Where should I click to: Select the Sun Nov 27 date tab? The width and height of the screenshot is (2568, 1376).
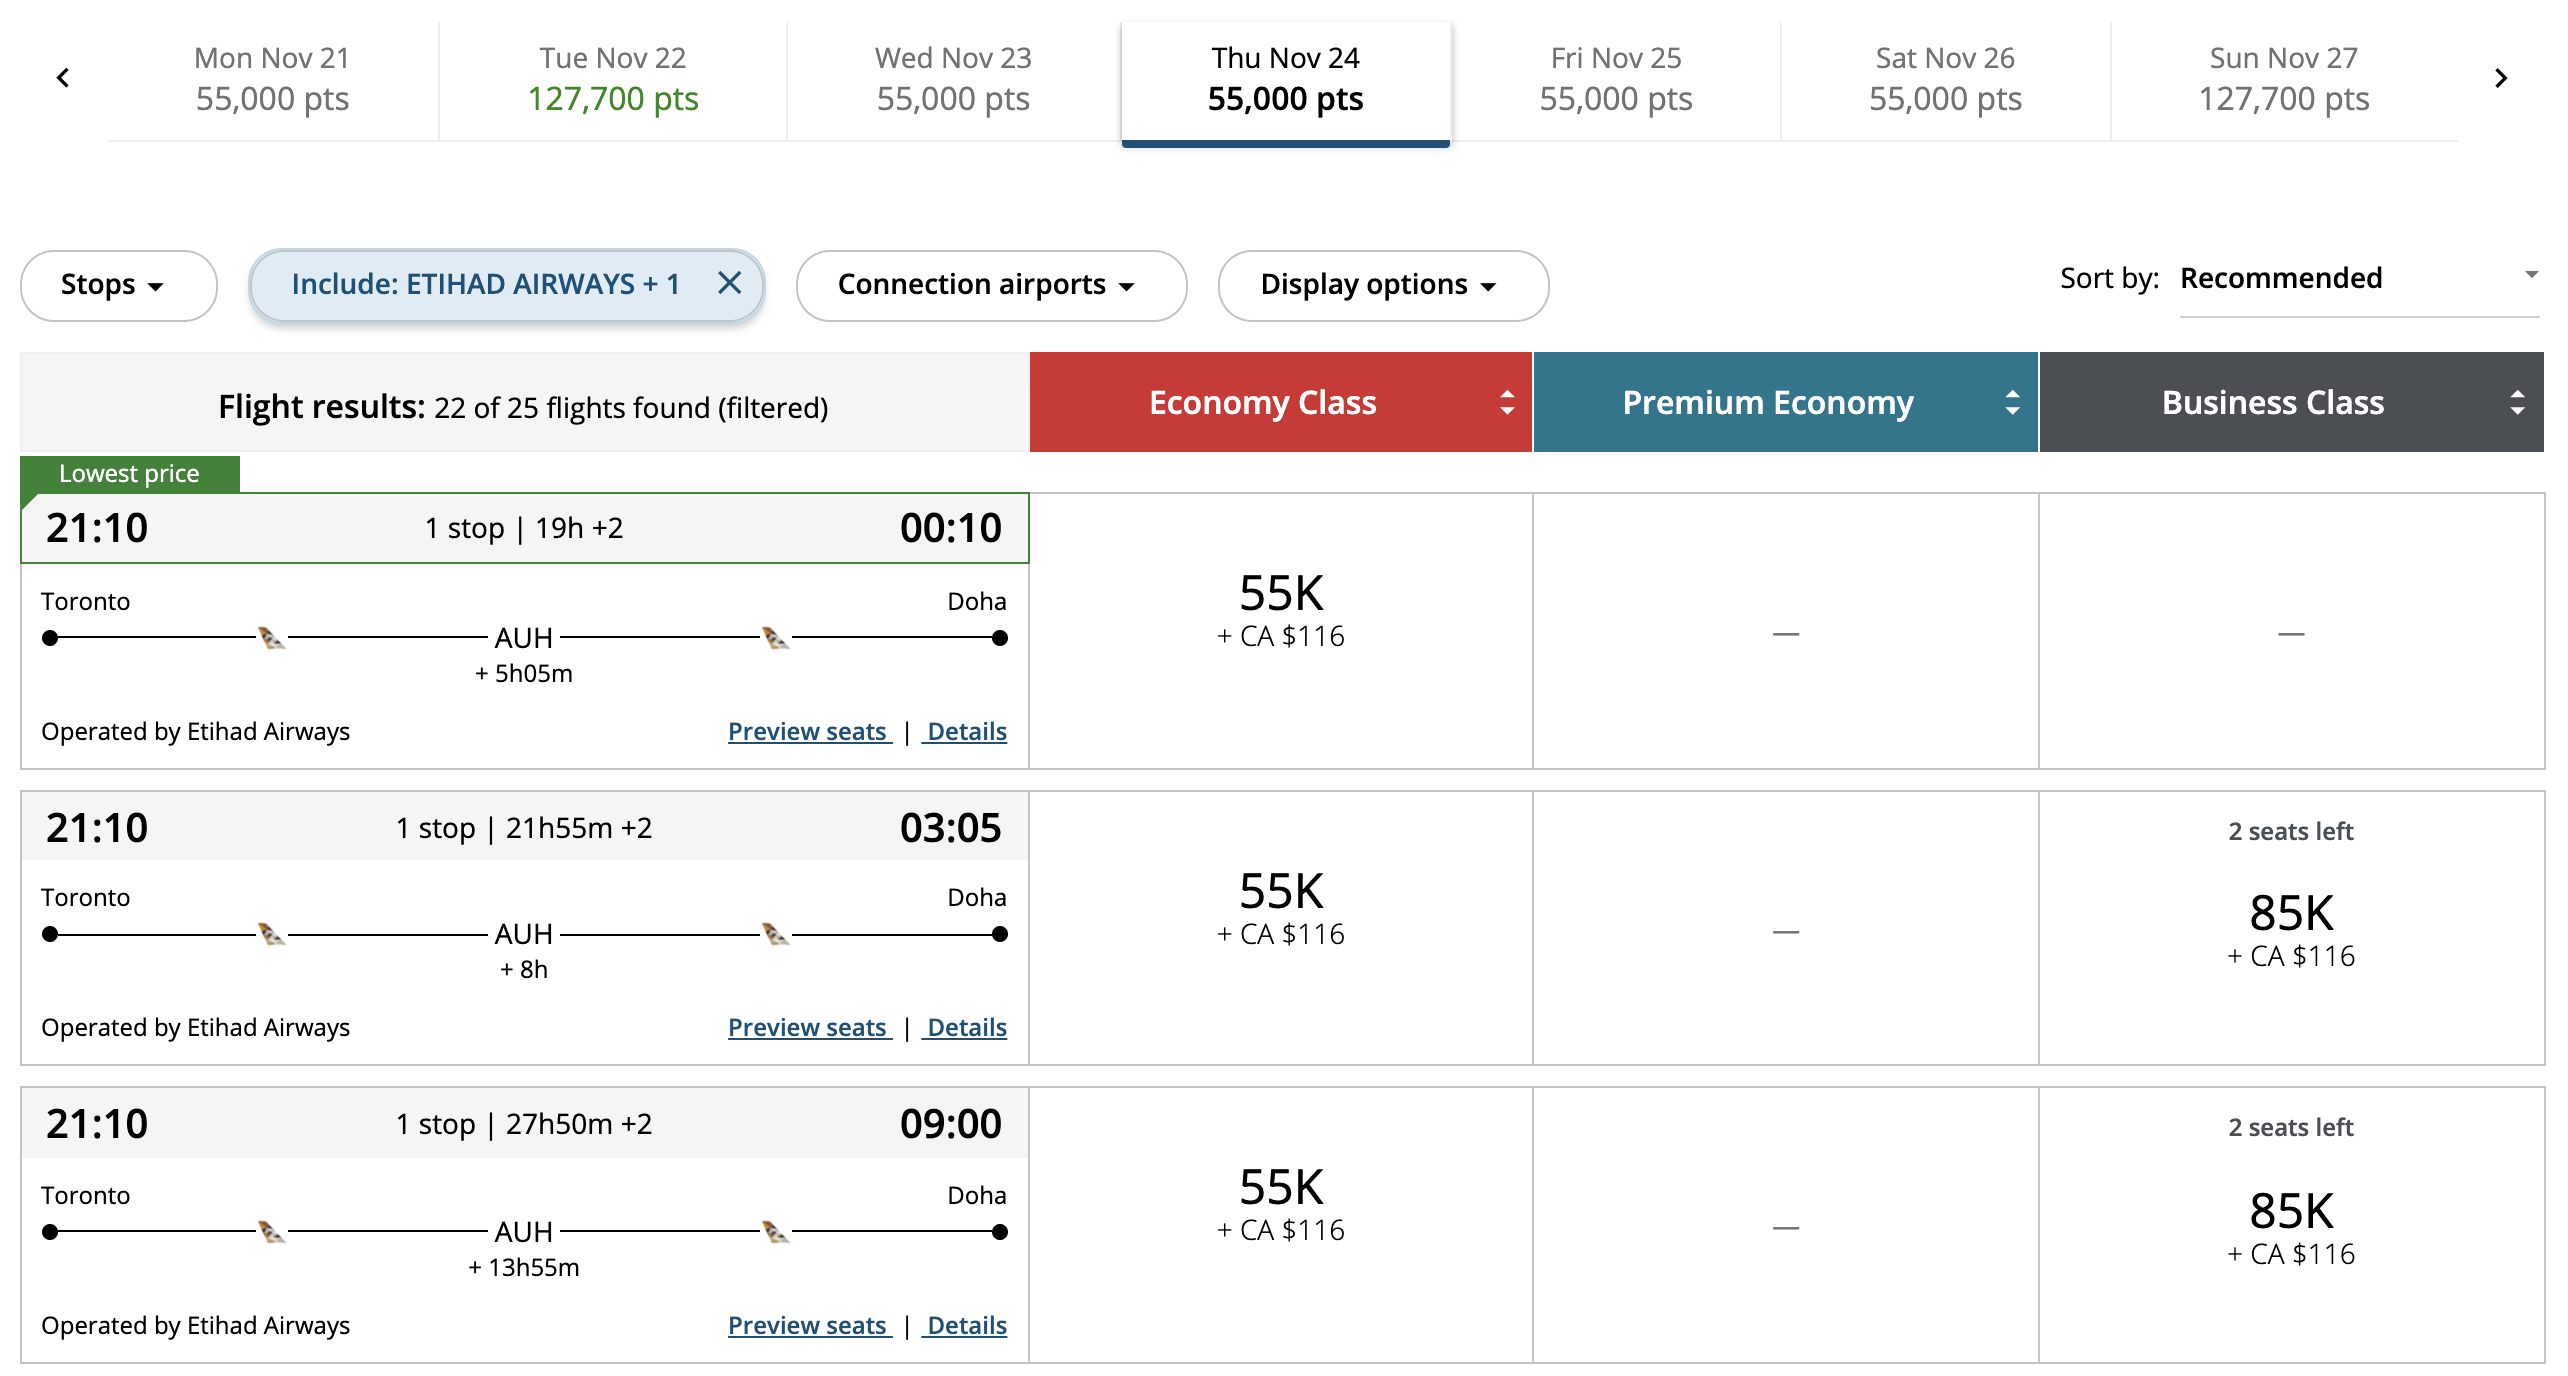point(2283,80)
